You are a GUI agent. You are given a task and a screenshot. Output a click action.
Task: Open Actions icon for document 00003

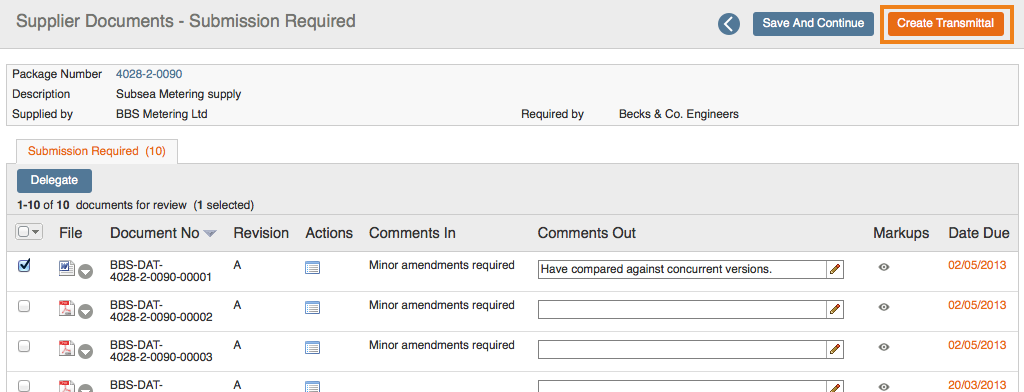313,348
